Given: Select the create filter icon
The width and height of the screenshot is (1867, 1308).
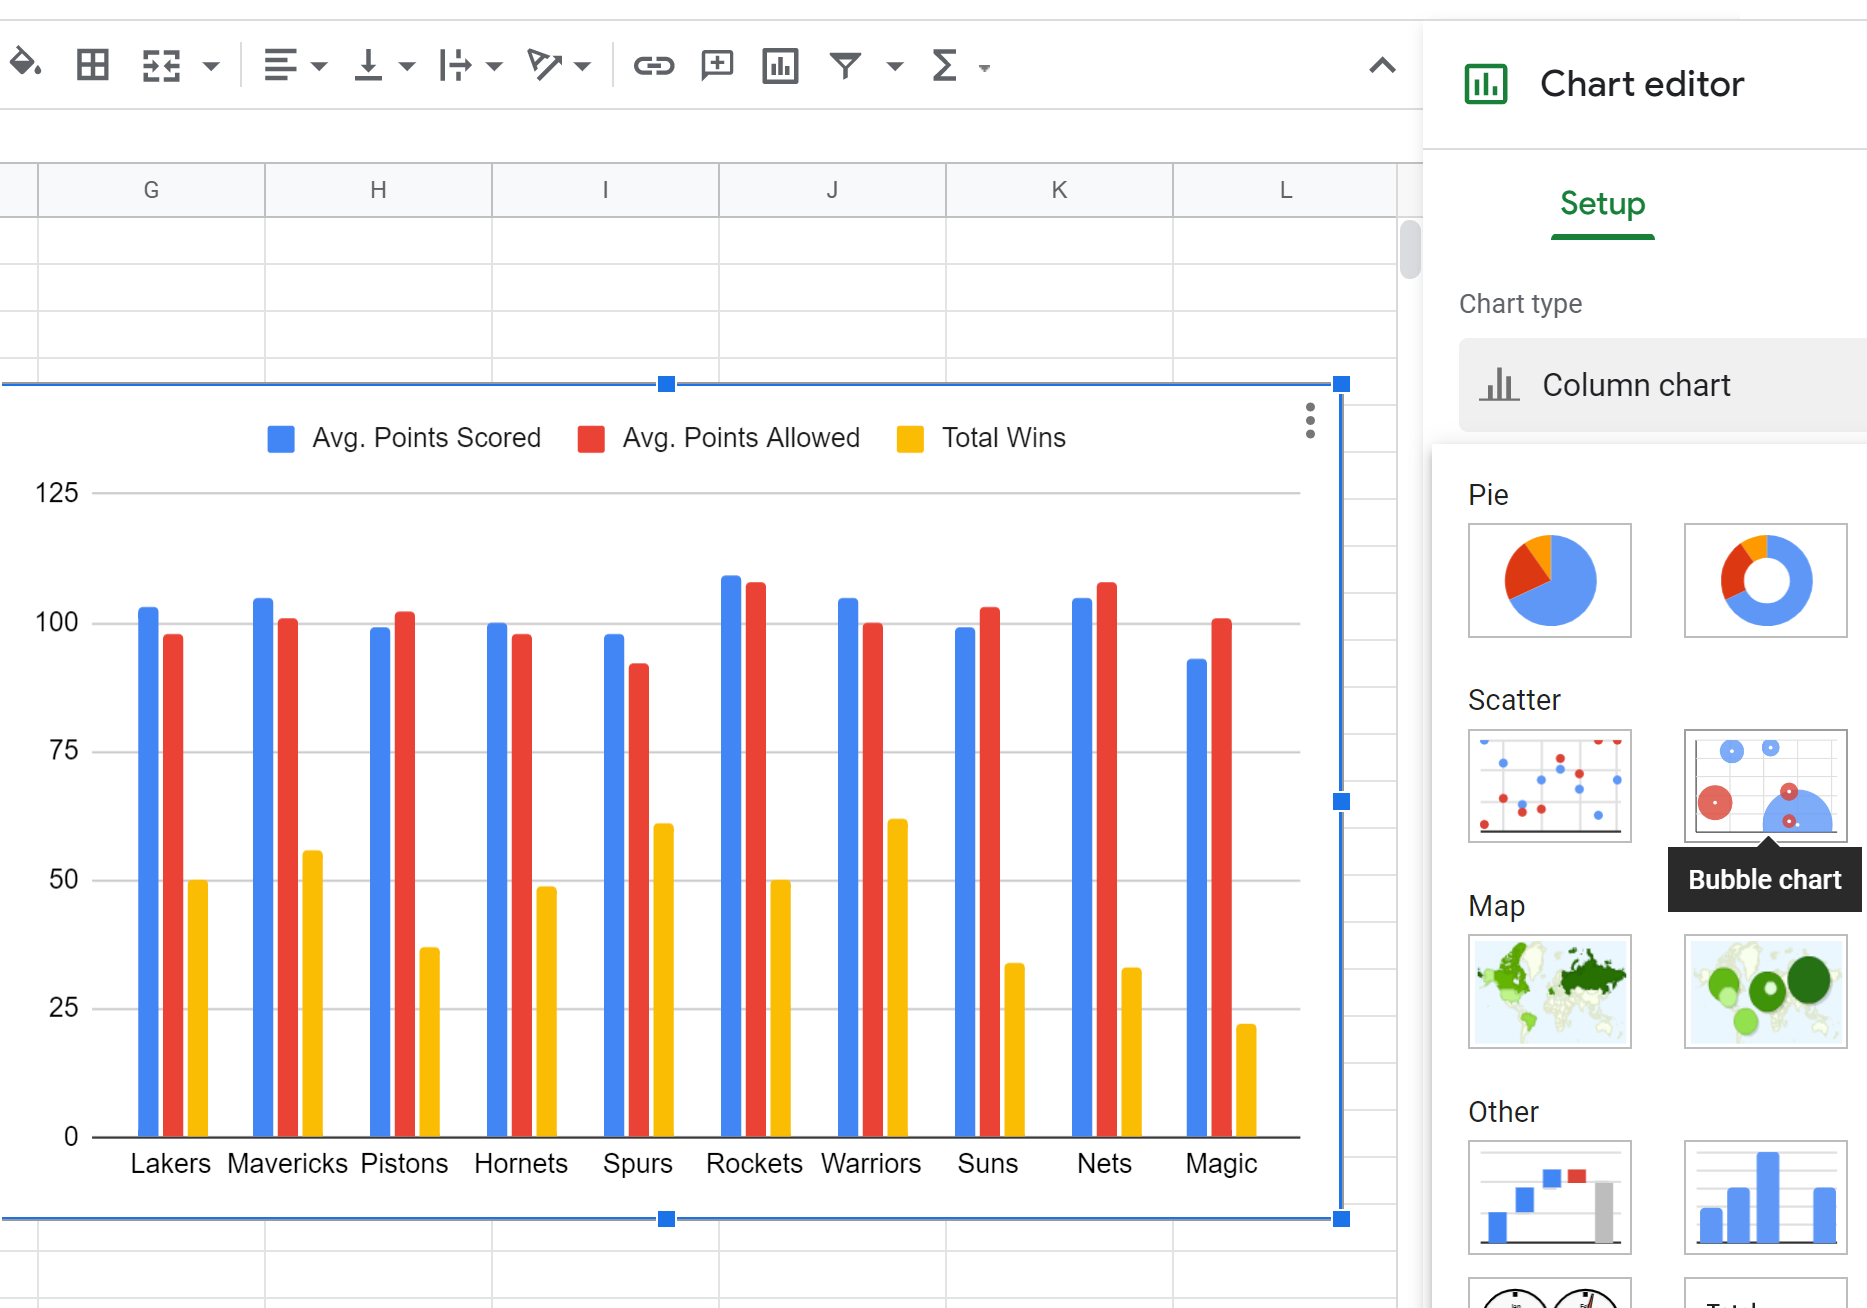Looking at the screenshot, I should pyautogui.click(x=845, y=65).
